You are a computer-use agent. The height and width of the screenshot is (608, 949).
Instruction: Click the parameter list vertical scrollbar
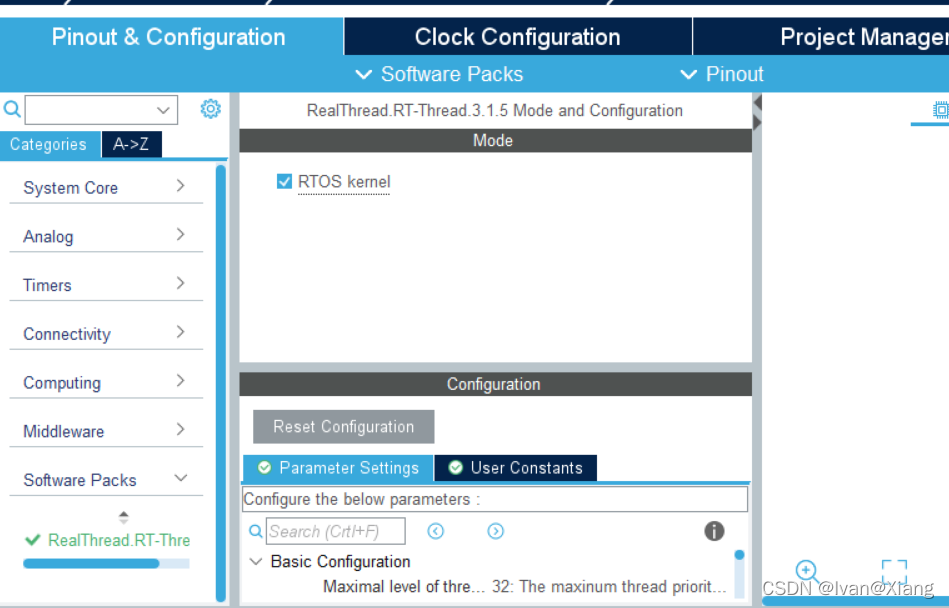pos(739,572)
